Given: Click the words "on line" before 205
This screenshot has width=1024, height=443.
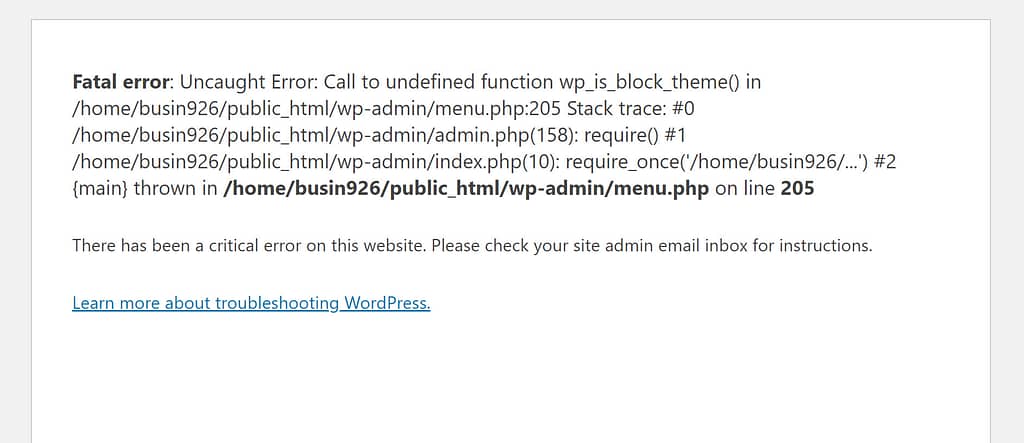Looking at the screenshot, I should 745,188.
